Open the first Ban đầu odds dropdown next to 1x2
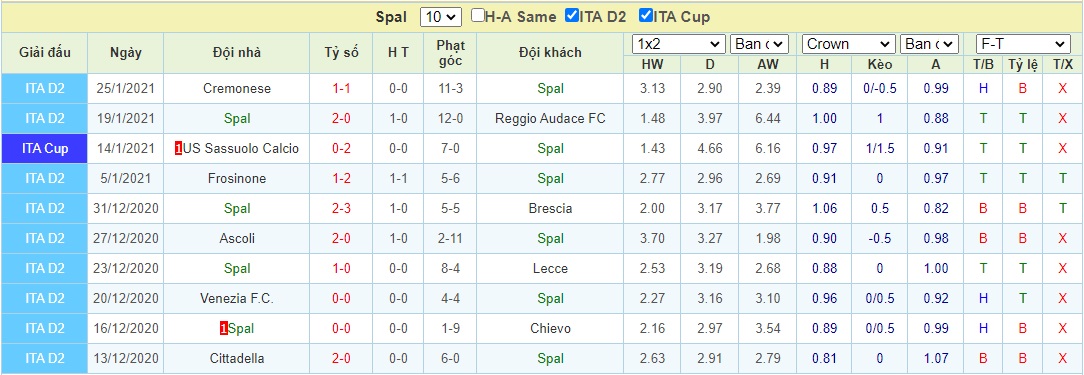 coord(759,44)
